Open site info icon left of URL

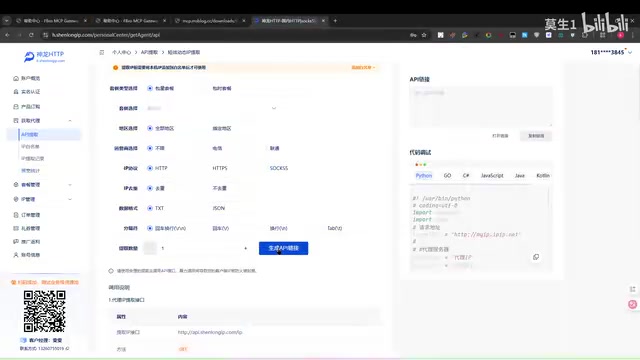(x=45, y=35)
